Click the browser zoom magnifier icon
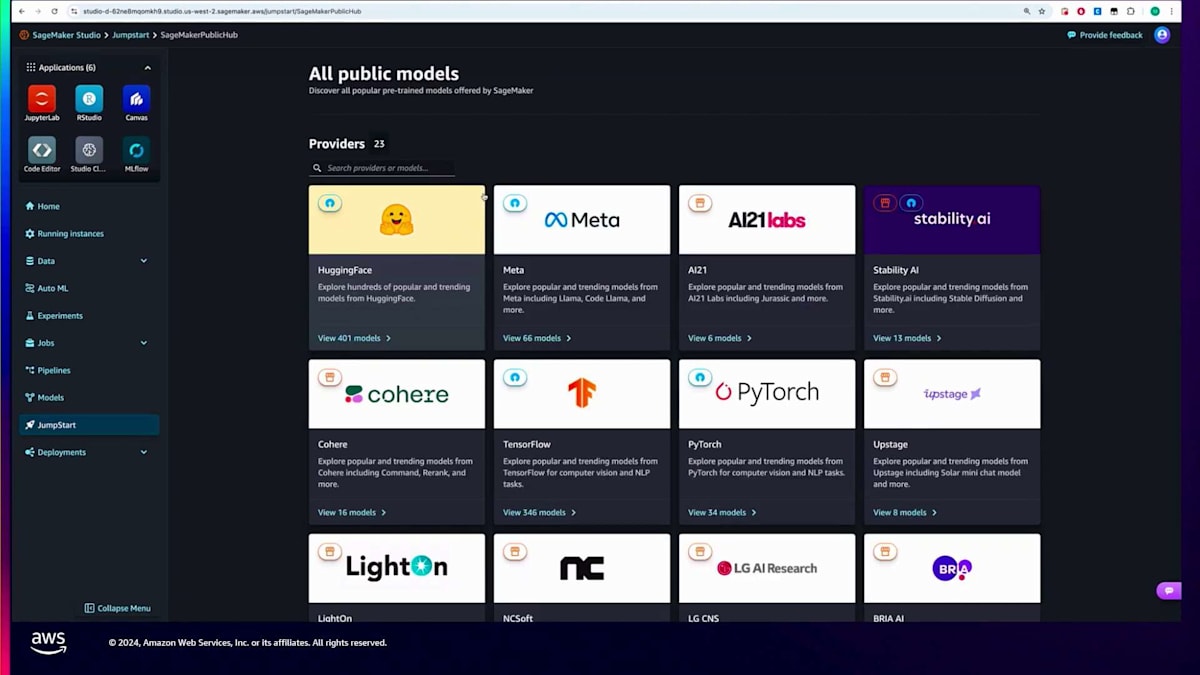Screen dimensions: 1200x675 pos(1027,11)
